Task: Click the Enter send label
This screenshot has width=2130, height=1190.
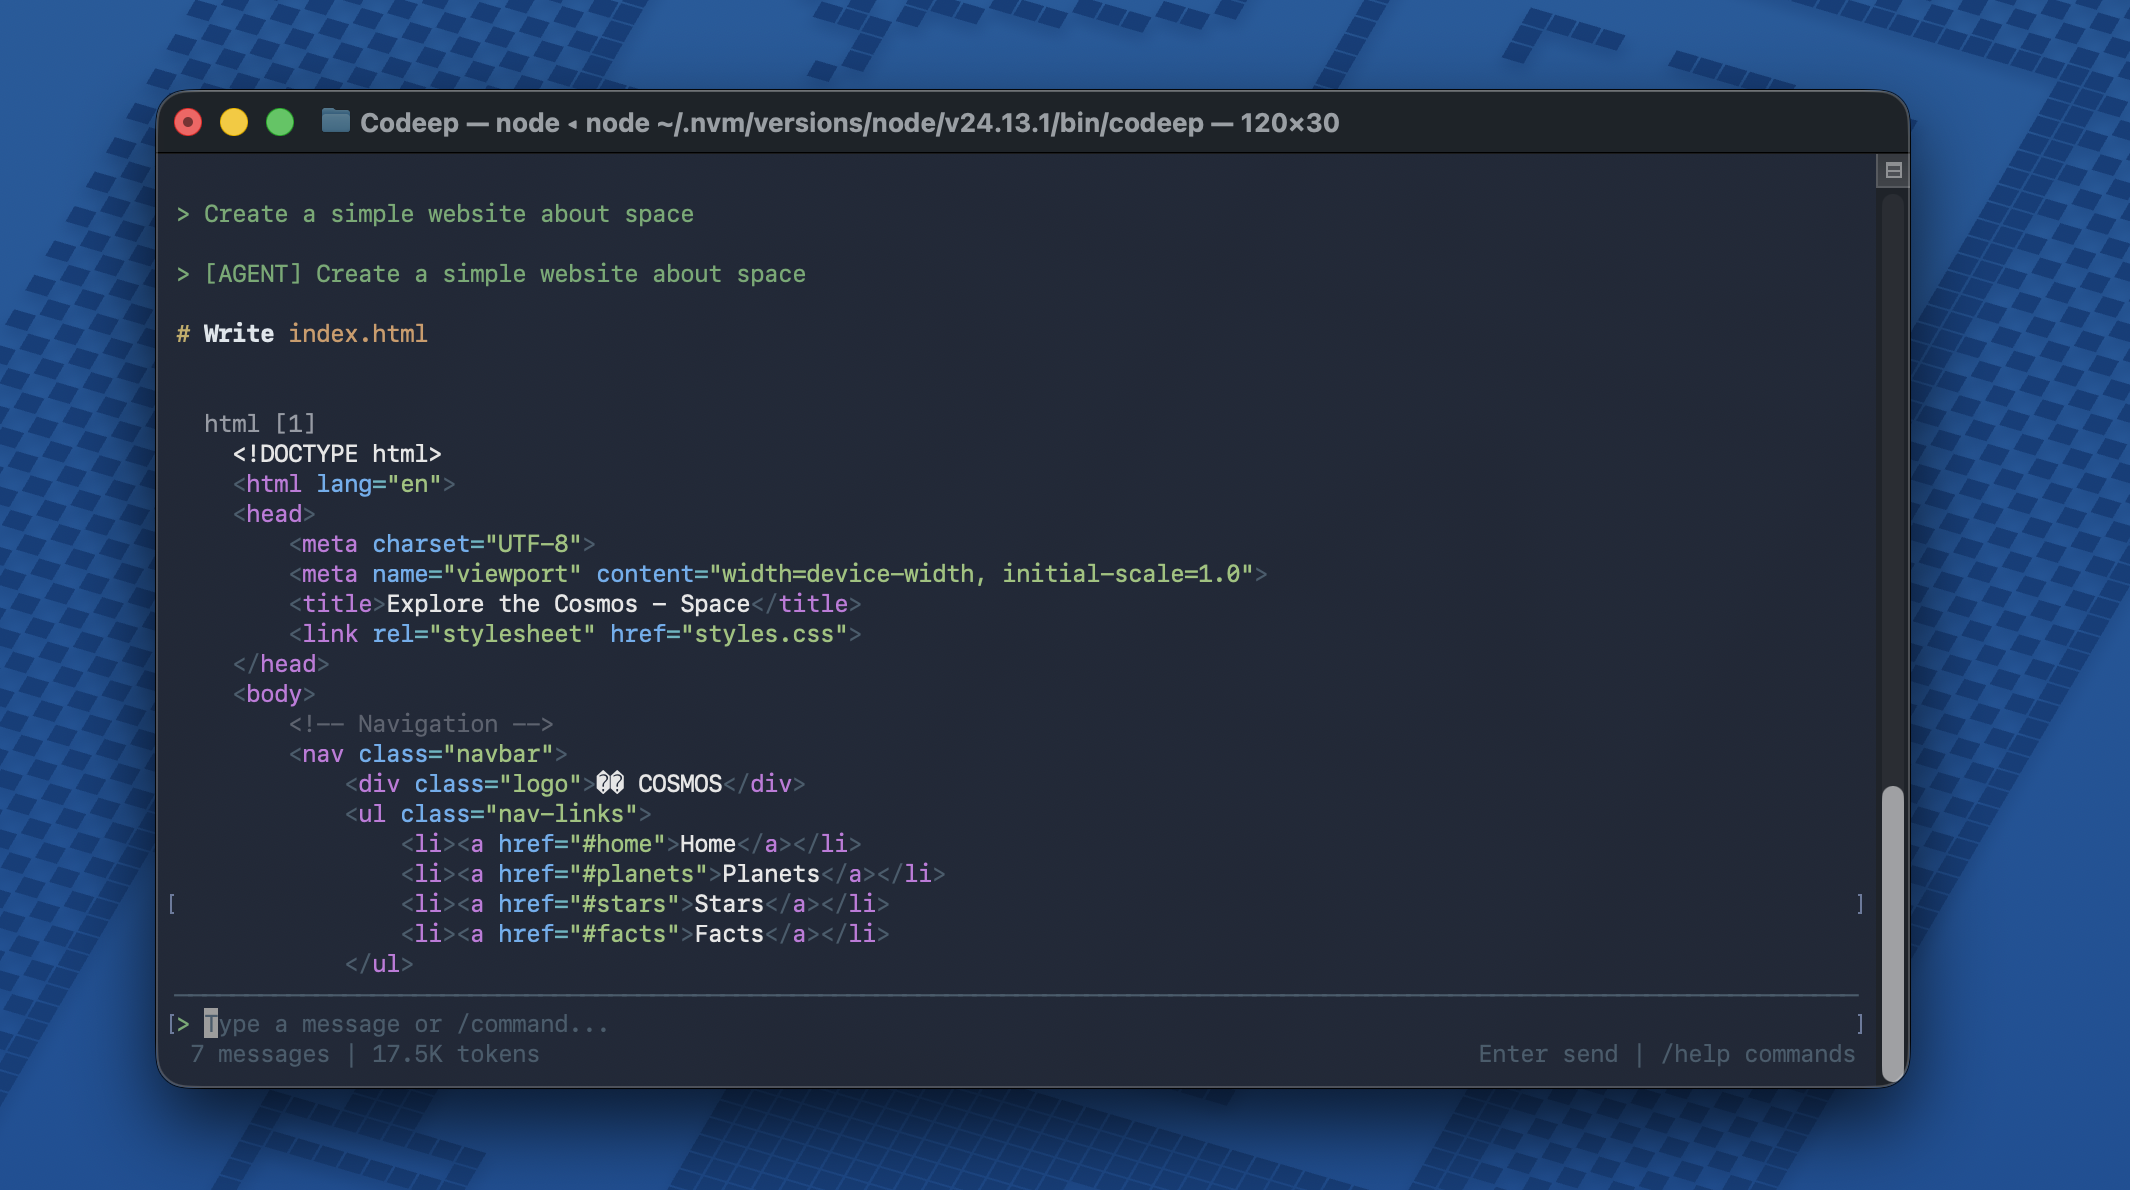Action: pyautogui.click(x=1548, y=1054)
